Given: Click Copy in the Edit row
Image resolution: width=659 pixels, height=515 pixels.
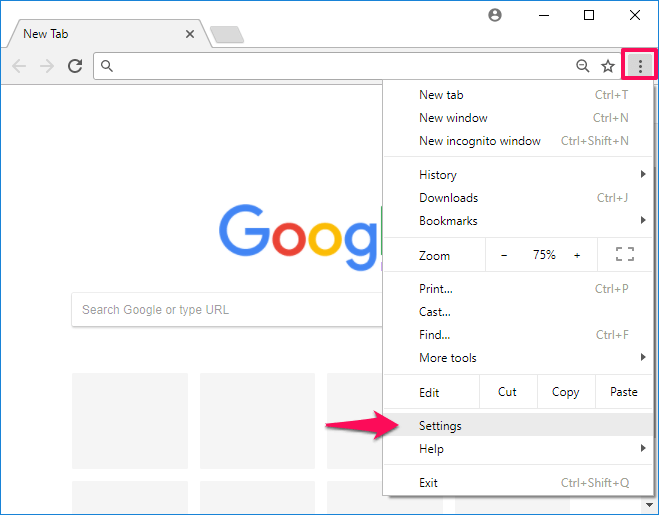Looking at the screenshot, I should coord(566,392).
